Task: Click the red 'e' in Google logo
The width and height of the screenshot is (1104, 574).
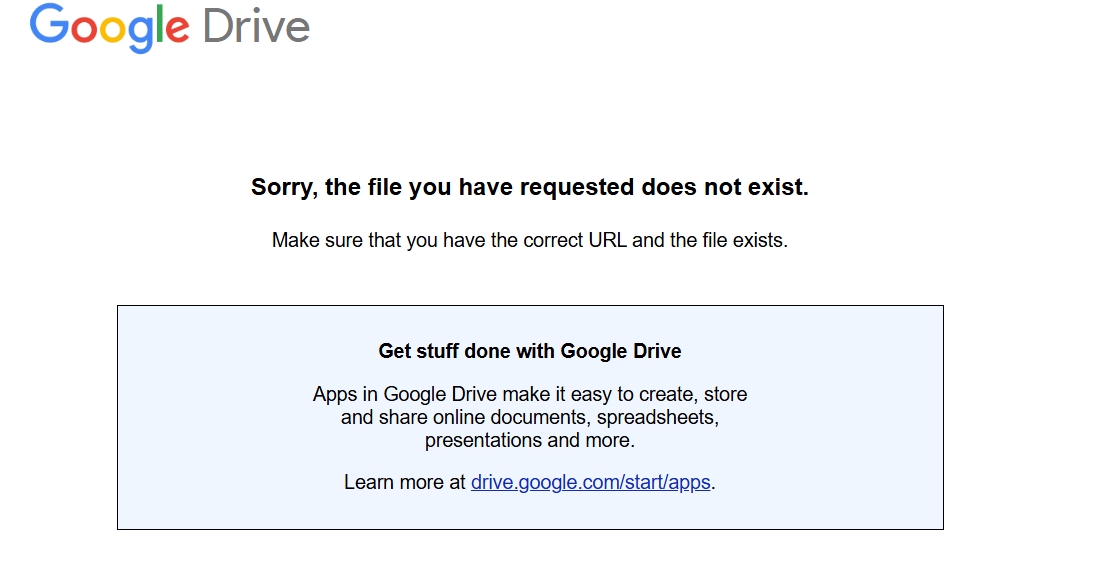Action: pyautogui.click(x=177, y=30)
